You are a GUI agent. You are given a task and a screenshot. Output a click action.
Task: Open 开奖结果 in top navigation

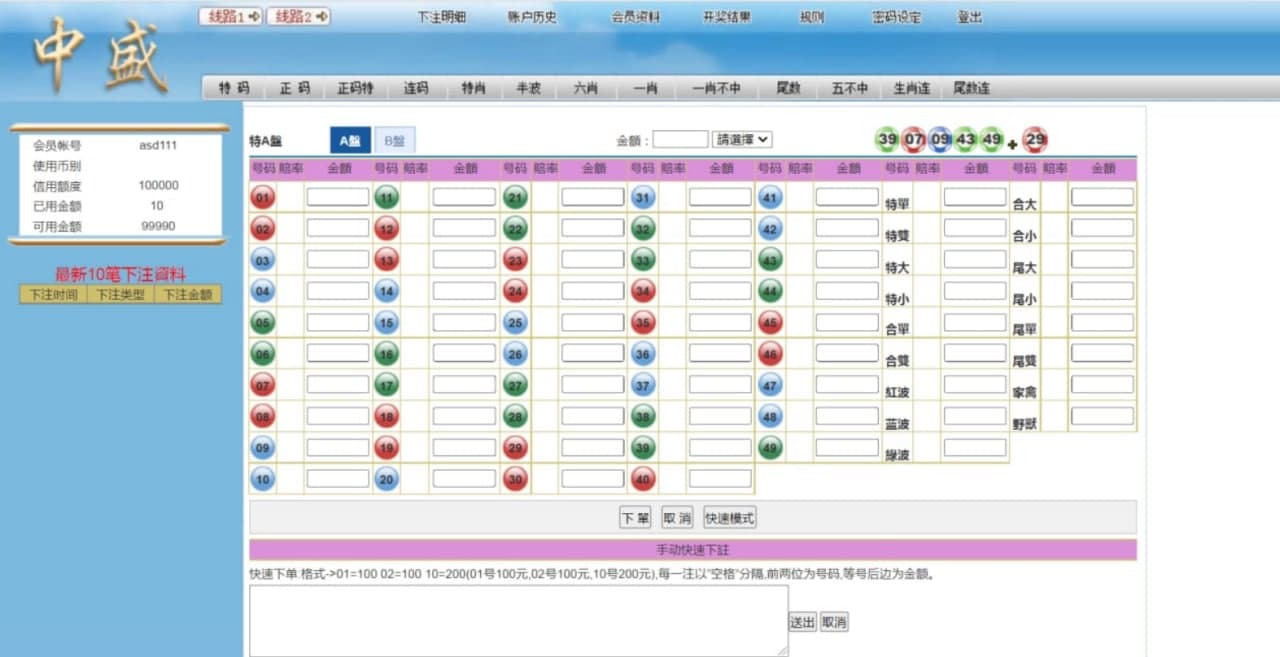coord(726,17)
